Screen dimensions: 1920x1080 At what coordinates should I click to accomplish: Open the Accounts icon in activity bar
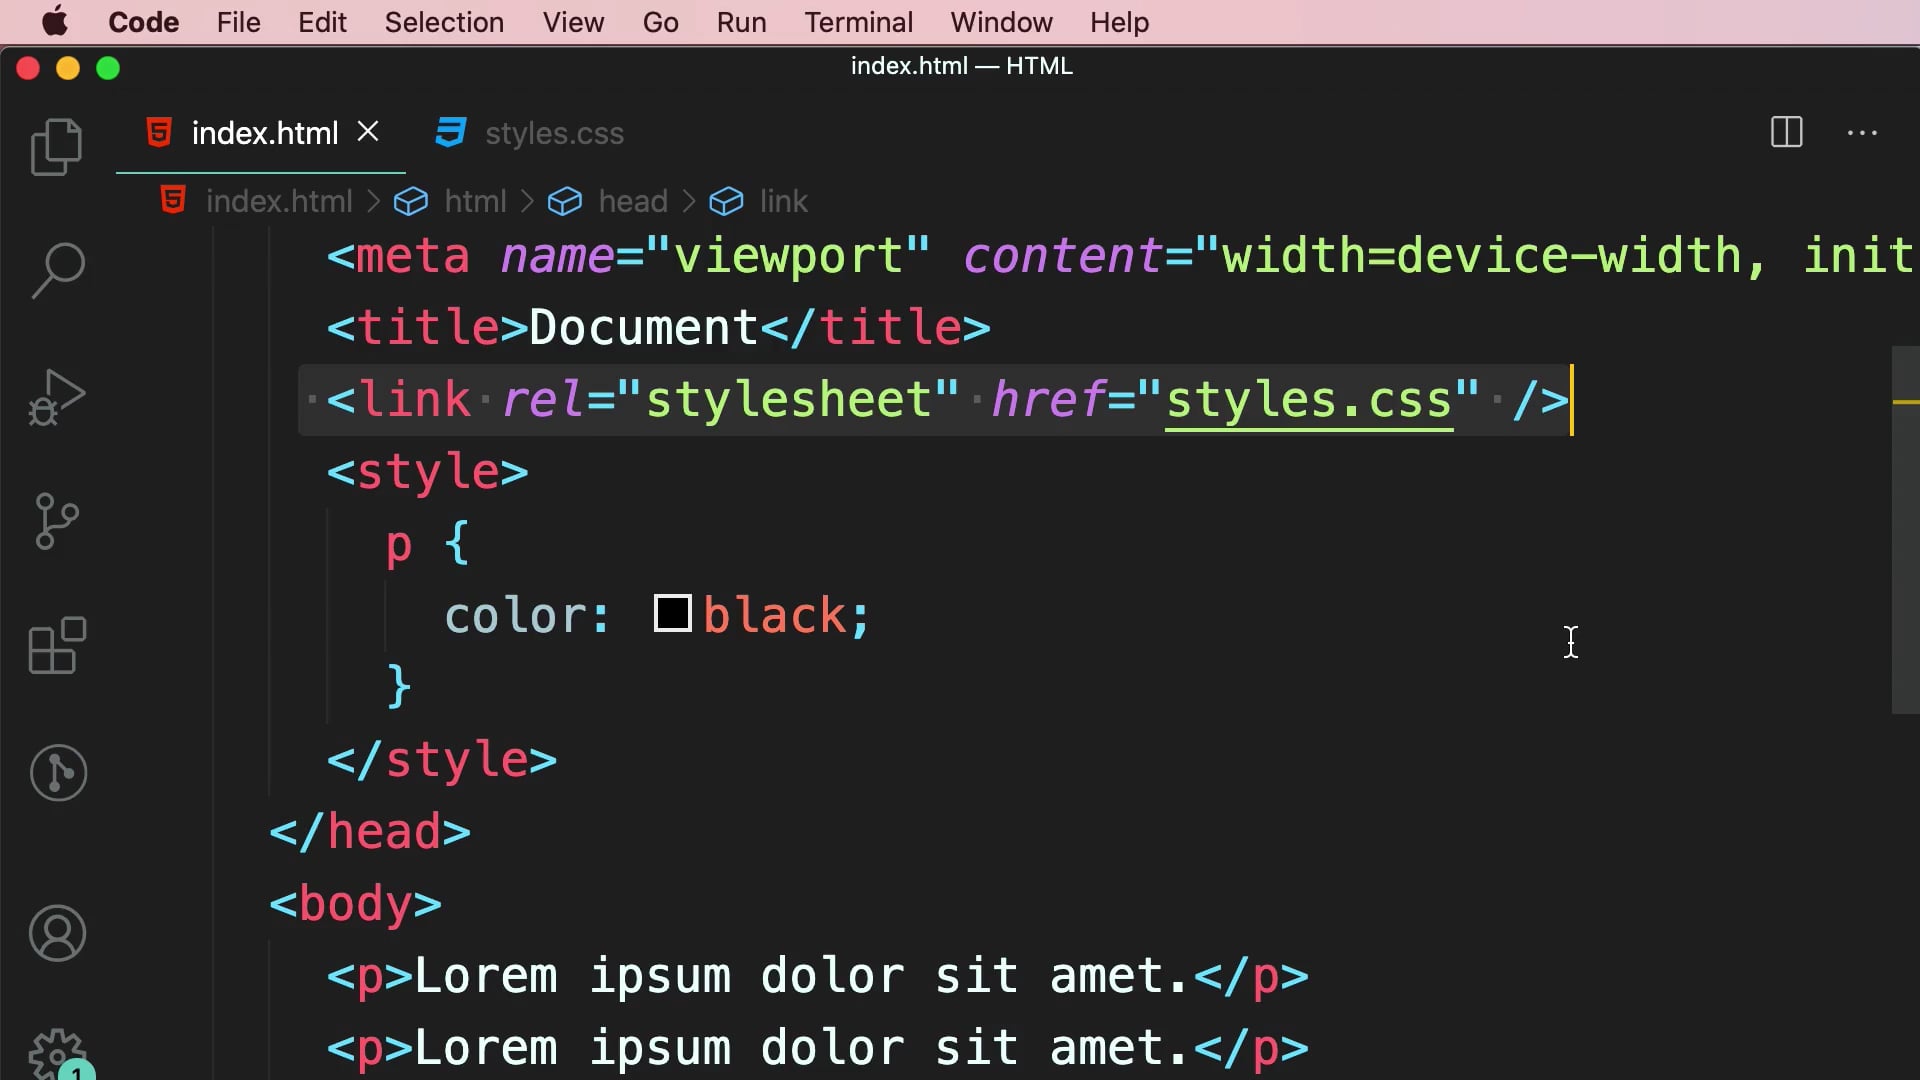click(x=57, y=933)
